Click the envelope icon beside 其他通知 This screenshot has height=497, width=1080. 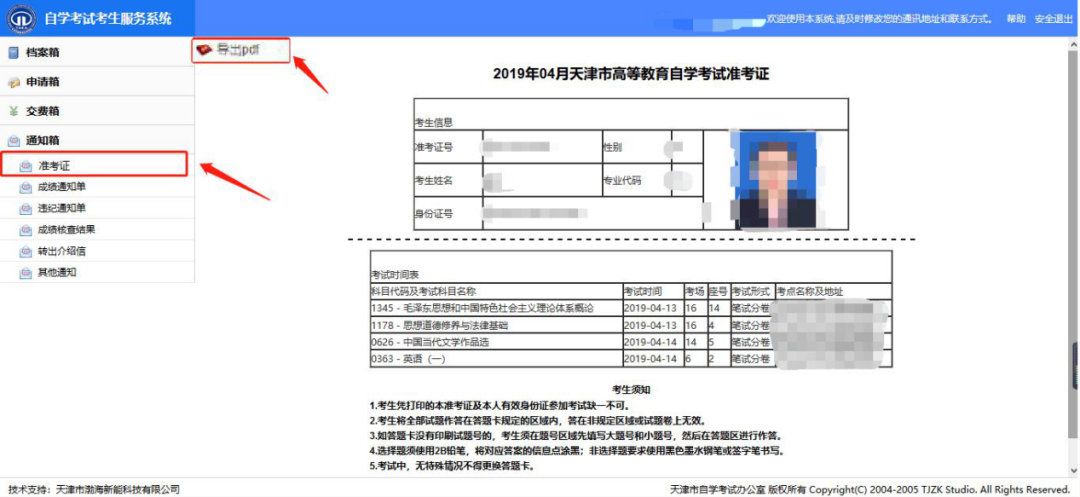tap(25, 272)
